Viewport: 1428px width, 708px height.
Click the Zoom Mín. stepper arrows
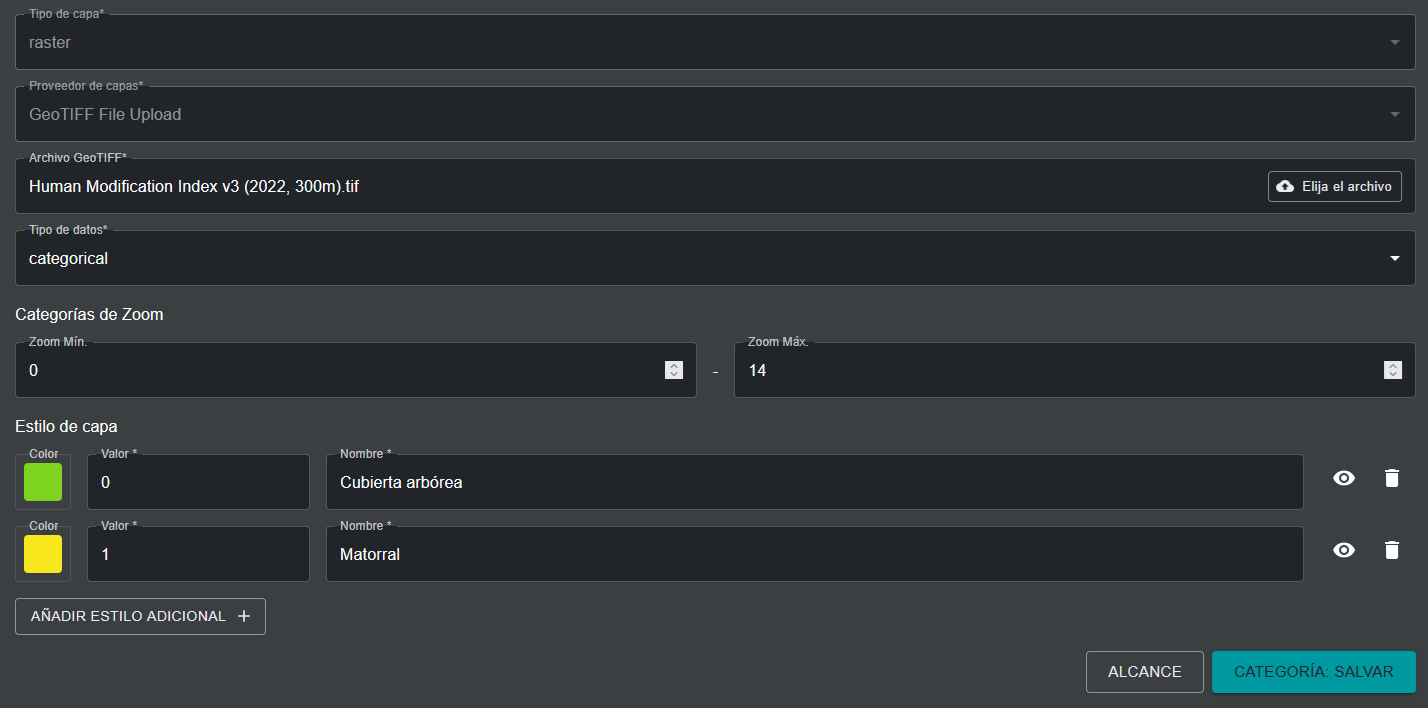coord(674,370)
